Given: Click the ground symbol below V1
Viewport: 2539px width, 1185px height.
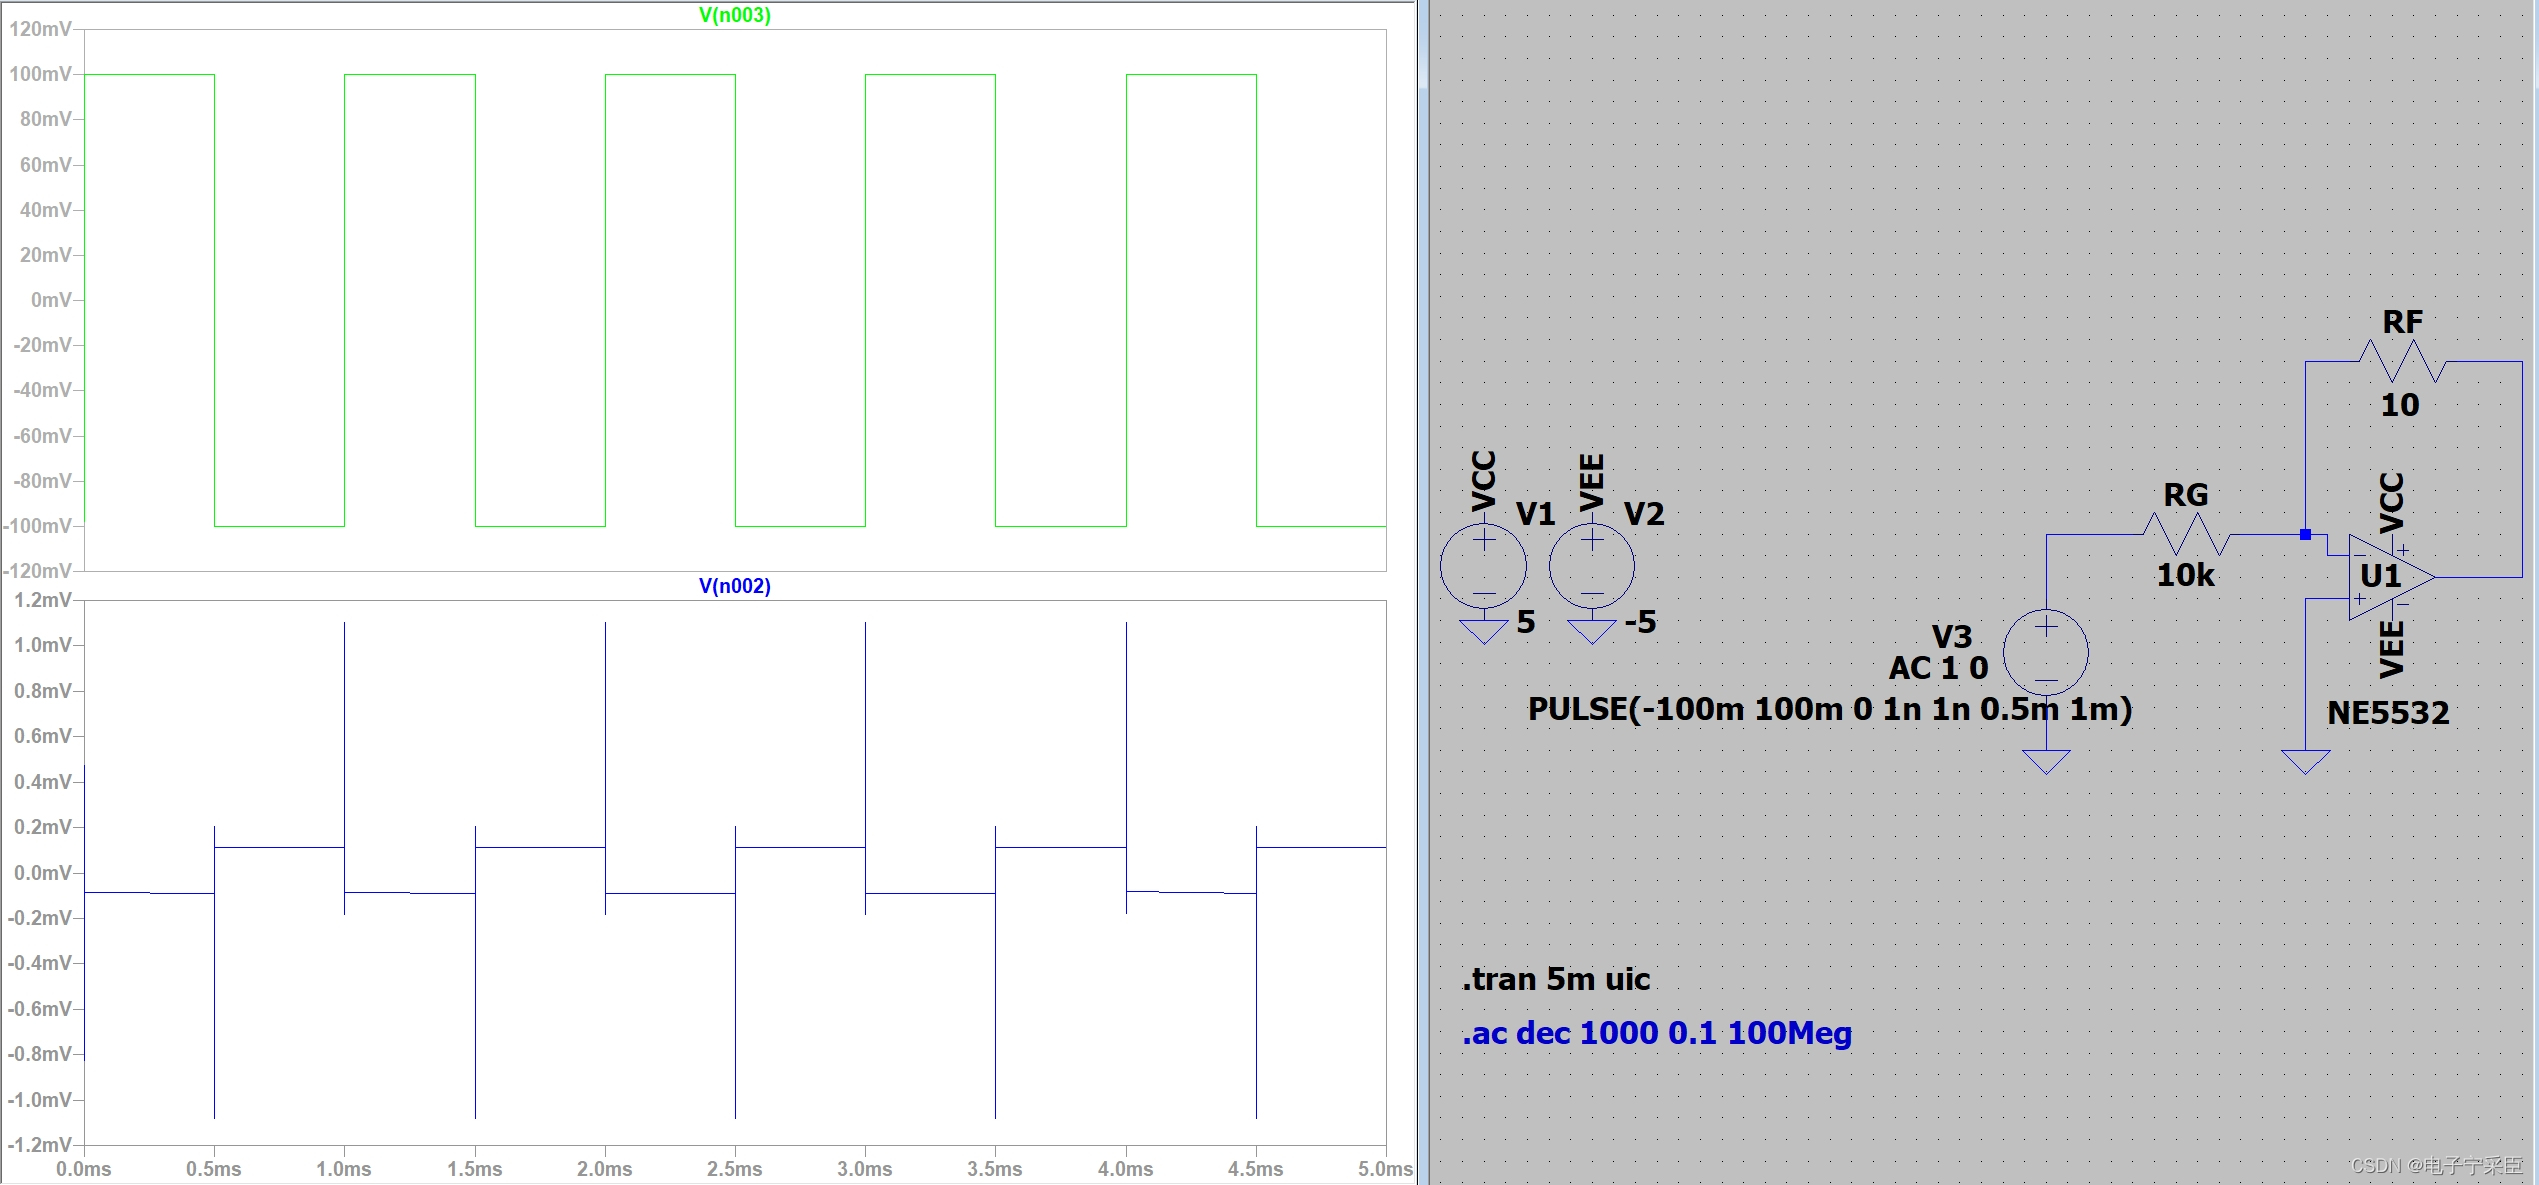Looking at the screenshot, I should point(1483,632).
